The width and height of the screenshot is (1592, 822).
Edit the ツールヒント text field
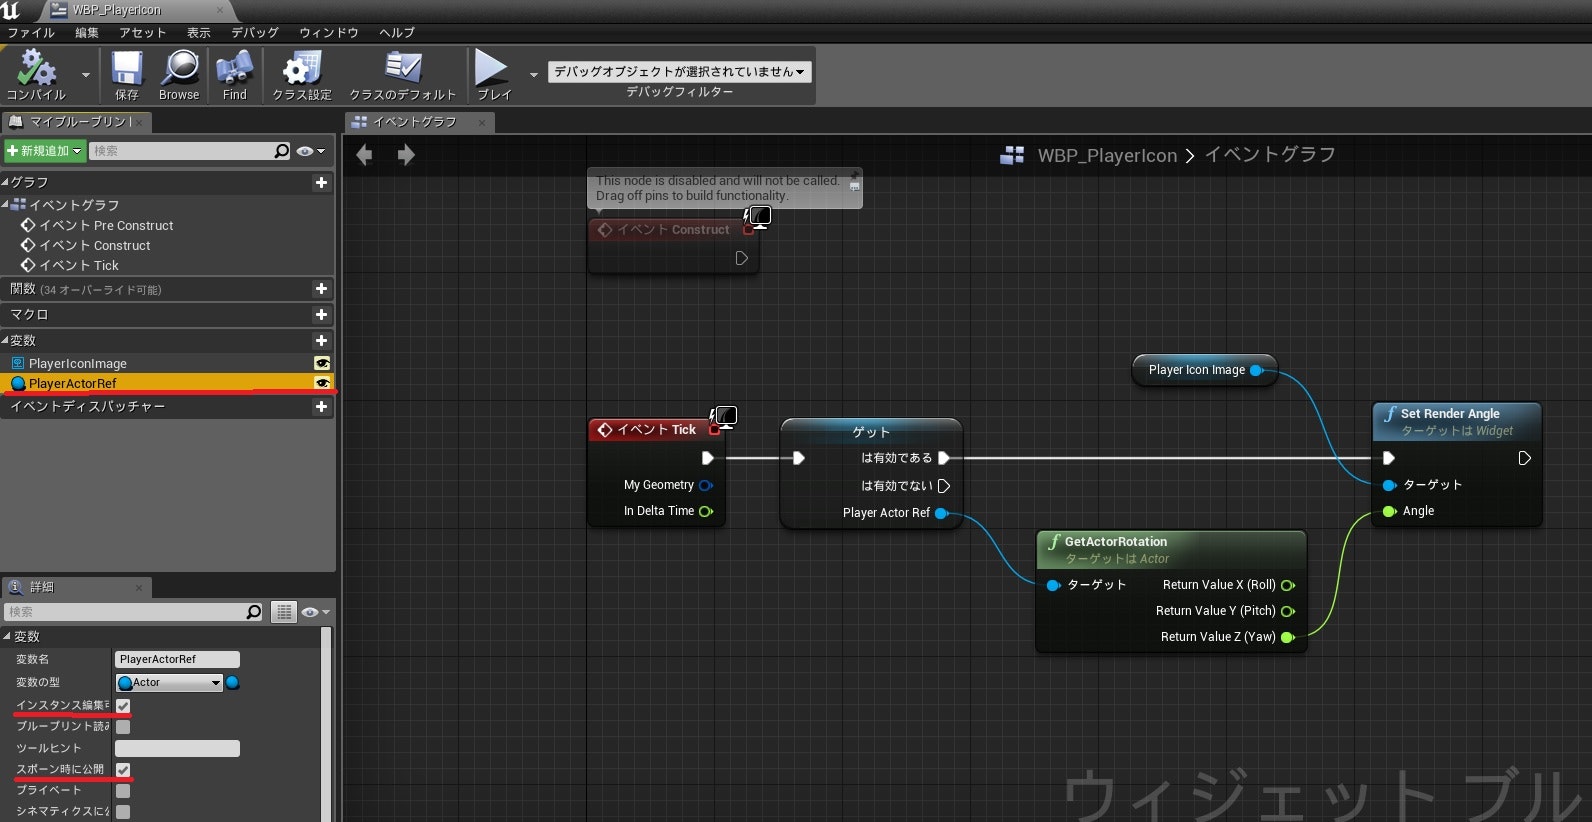[x=177, y=749]
